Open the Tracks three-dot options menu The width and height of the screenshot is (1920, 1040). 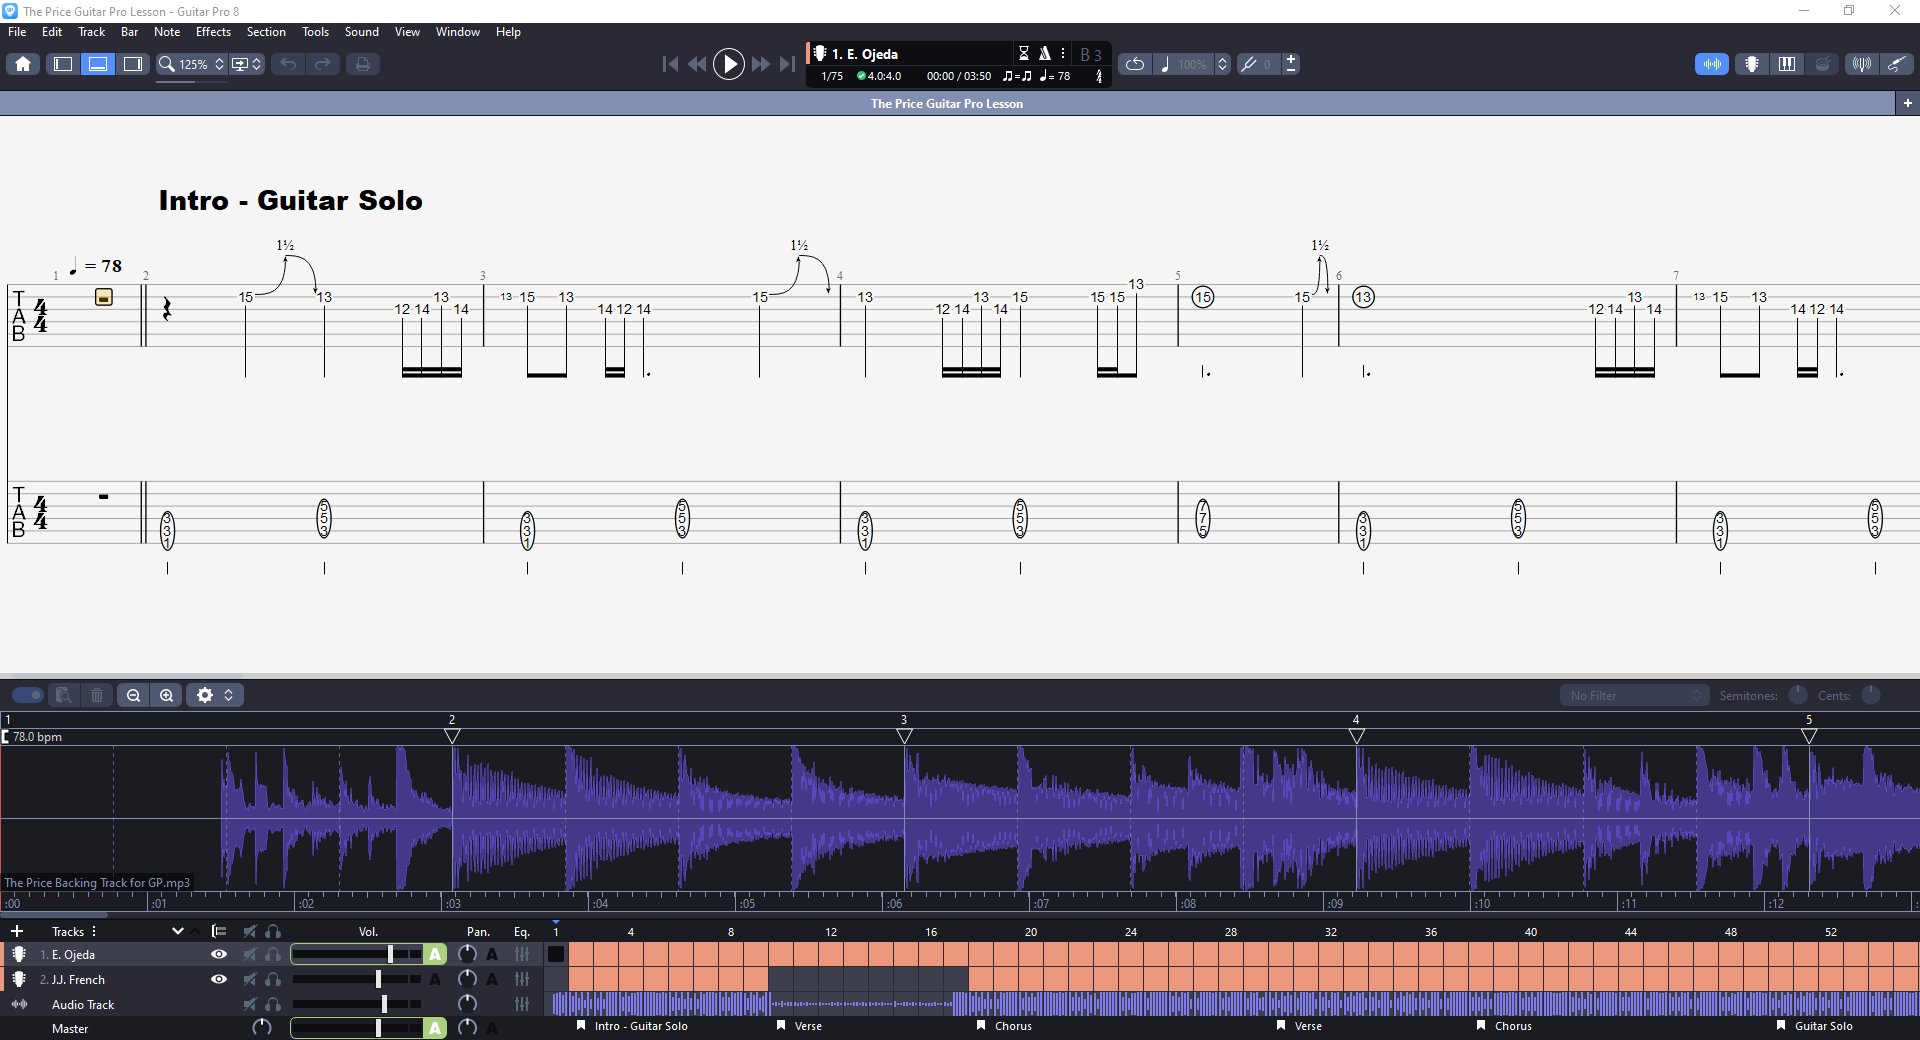(x=94, y=931)
